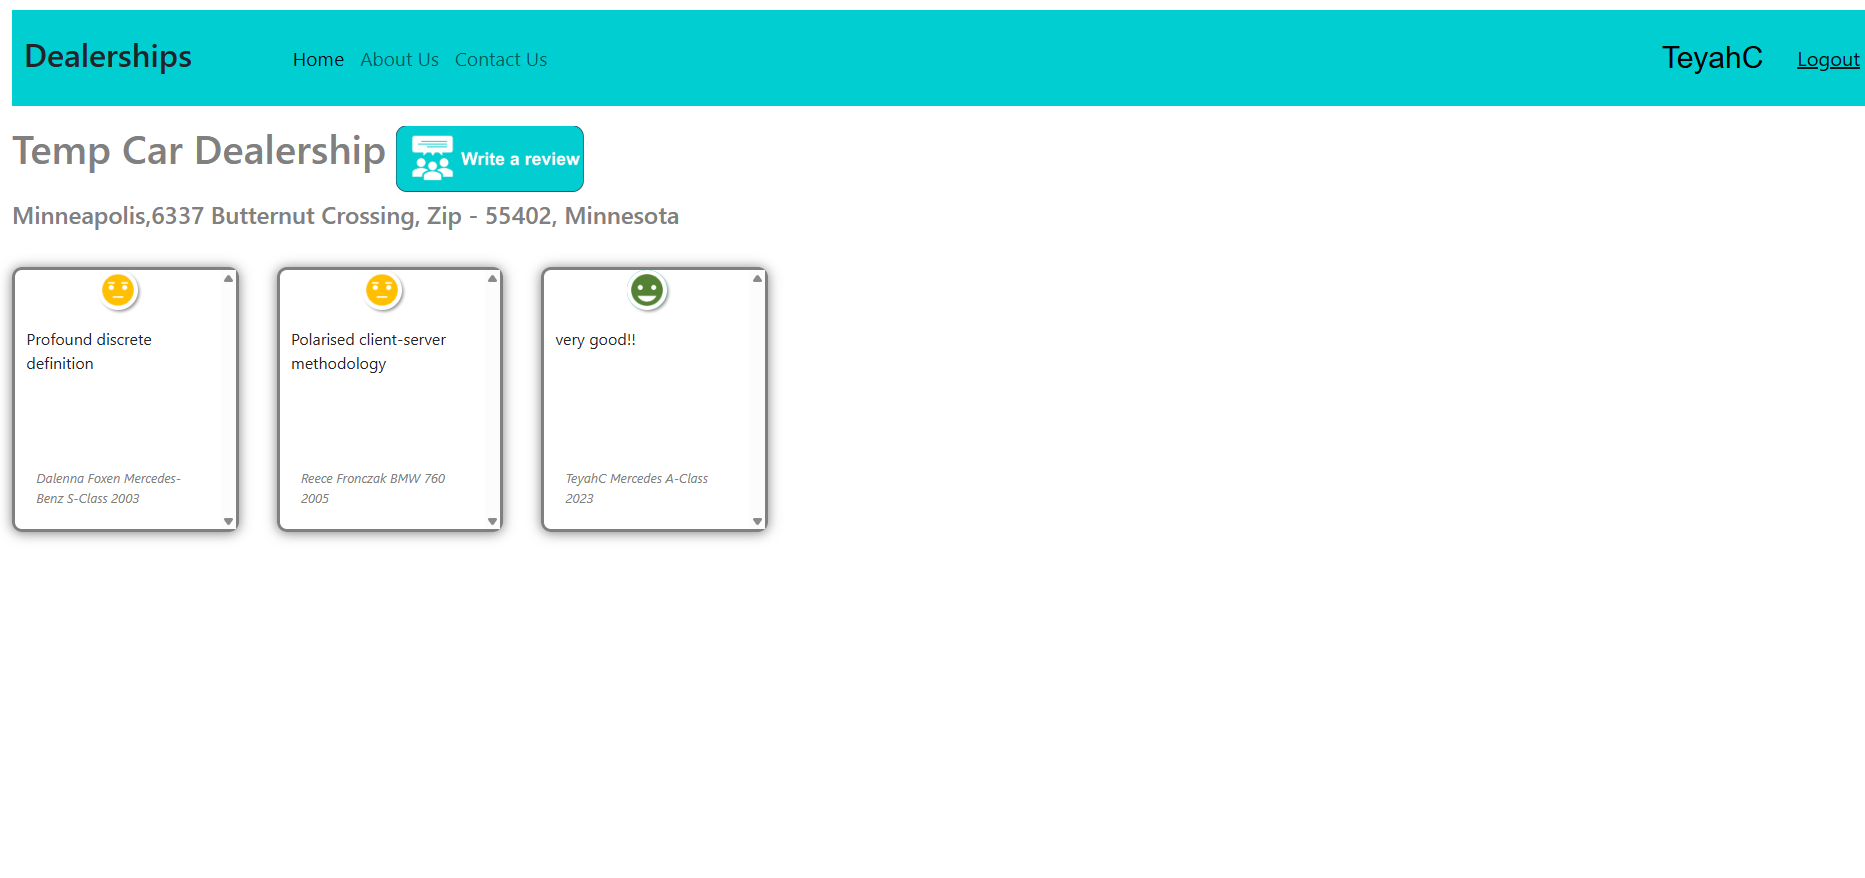Screen dimensions: 1865x878
Task: Select the 'Profound discrete definition' review text
Action: click(x=89, y=352)
